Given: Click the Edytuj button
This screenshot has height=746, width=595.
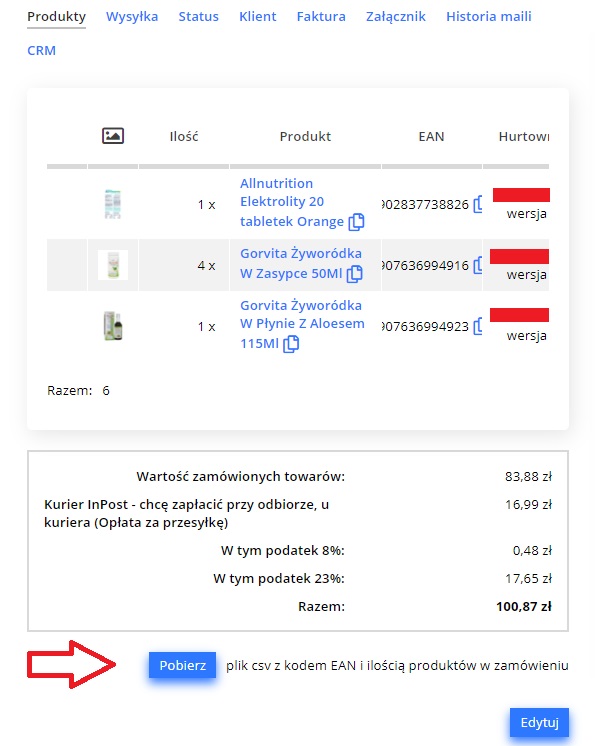Looking at the screenshot, I should (x=539, y=722).
